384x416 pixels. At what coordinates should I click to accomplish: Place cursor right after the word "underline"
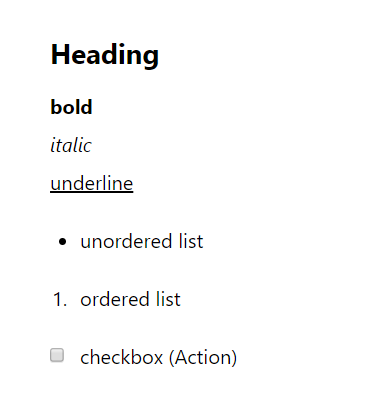pyautogui.click(x=134, y=184)
